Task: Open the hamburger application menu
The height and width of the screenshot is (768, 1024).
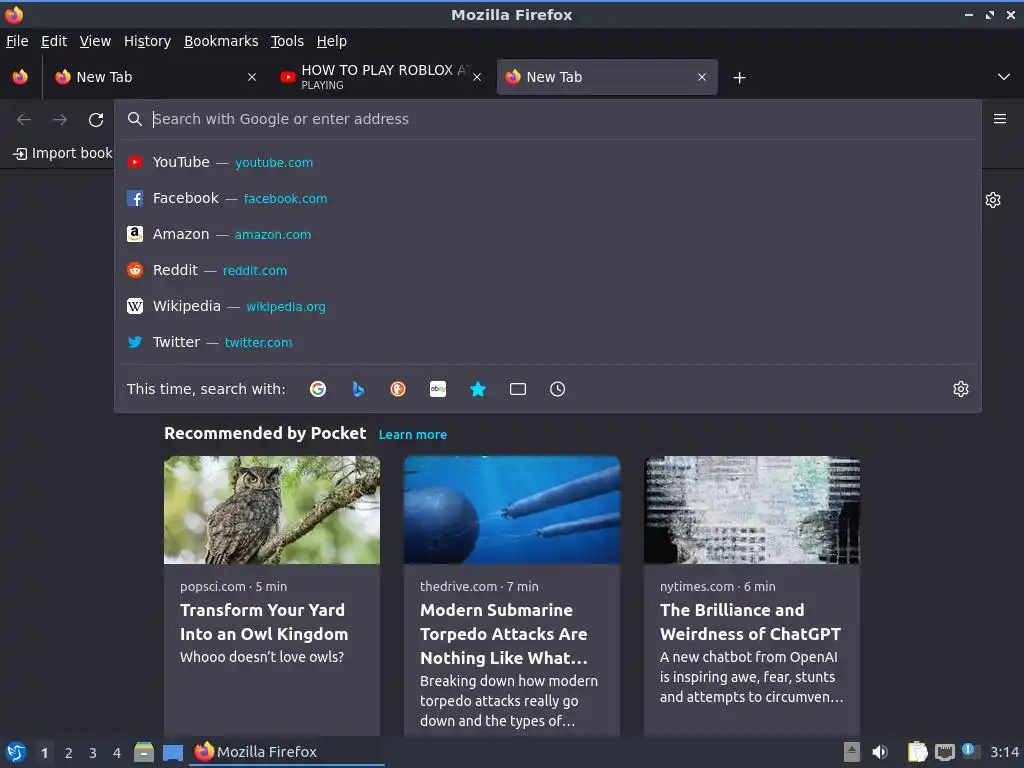Action: (x=1000, y=119)
